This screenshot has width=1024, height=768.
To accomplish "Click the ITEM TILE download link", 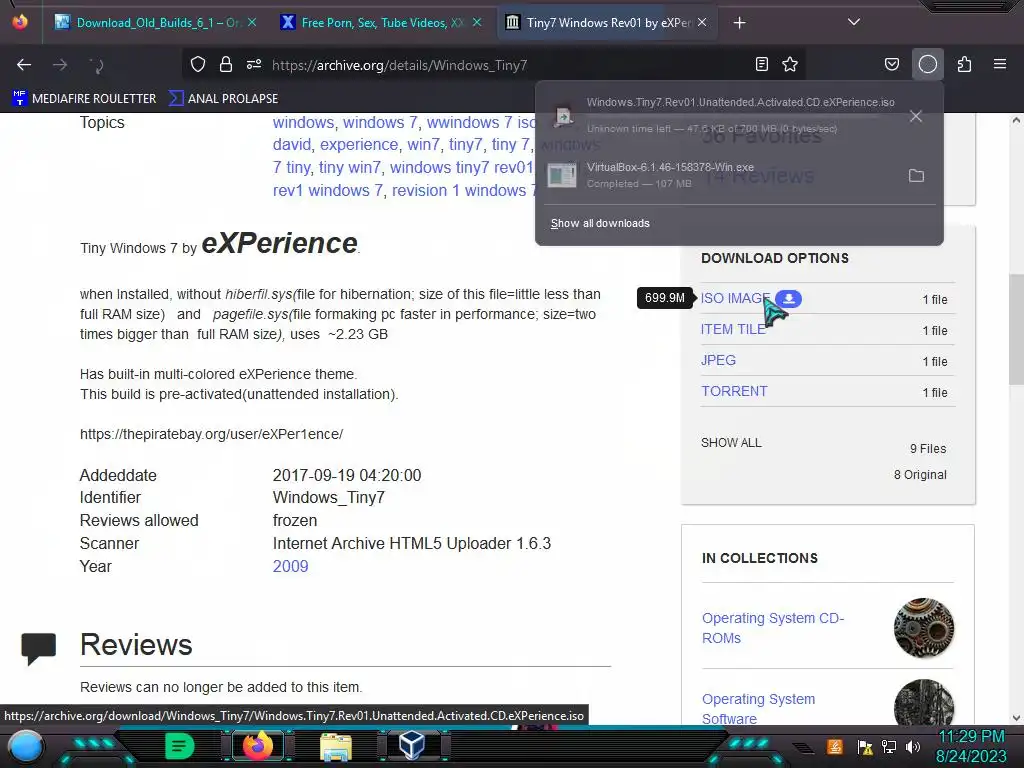I will pos(733,330).
